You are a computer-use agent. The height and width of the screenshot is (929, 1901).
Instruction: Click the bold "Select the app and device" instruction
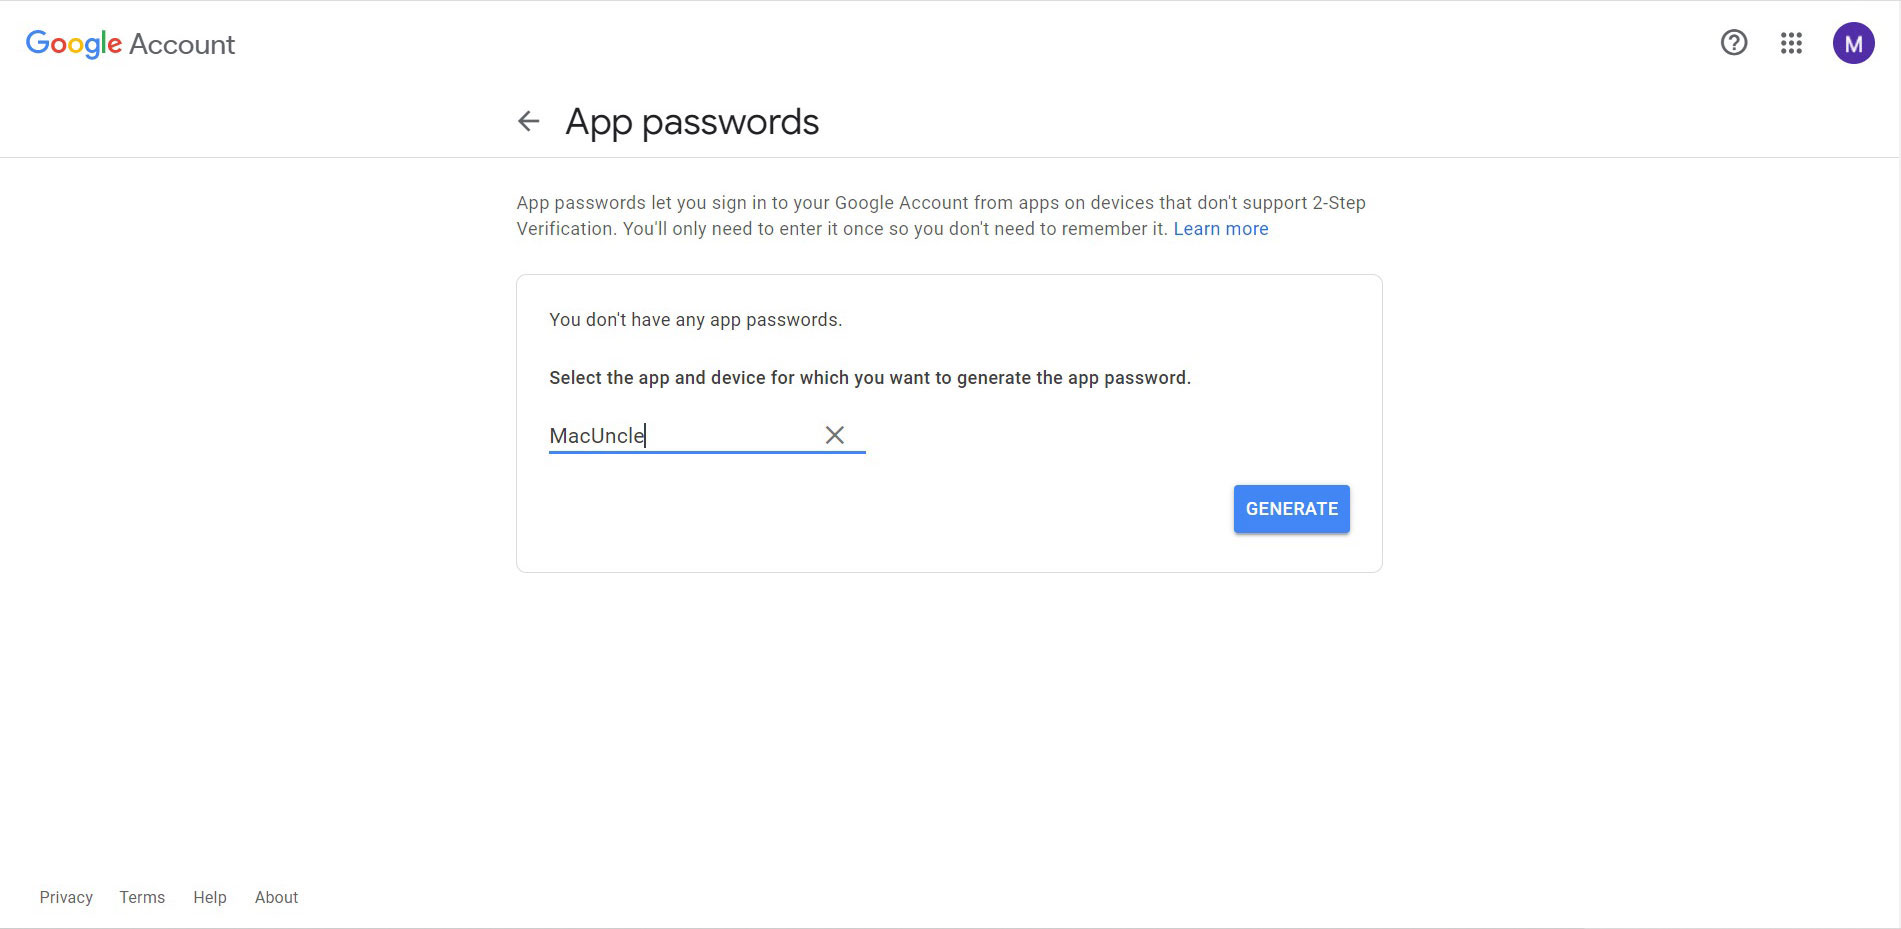pos(869,378)
